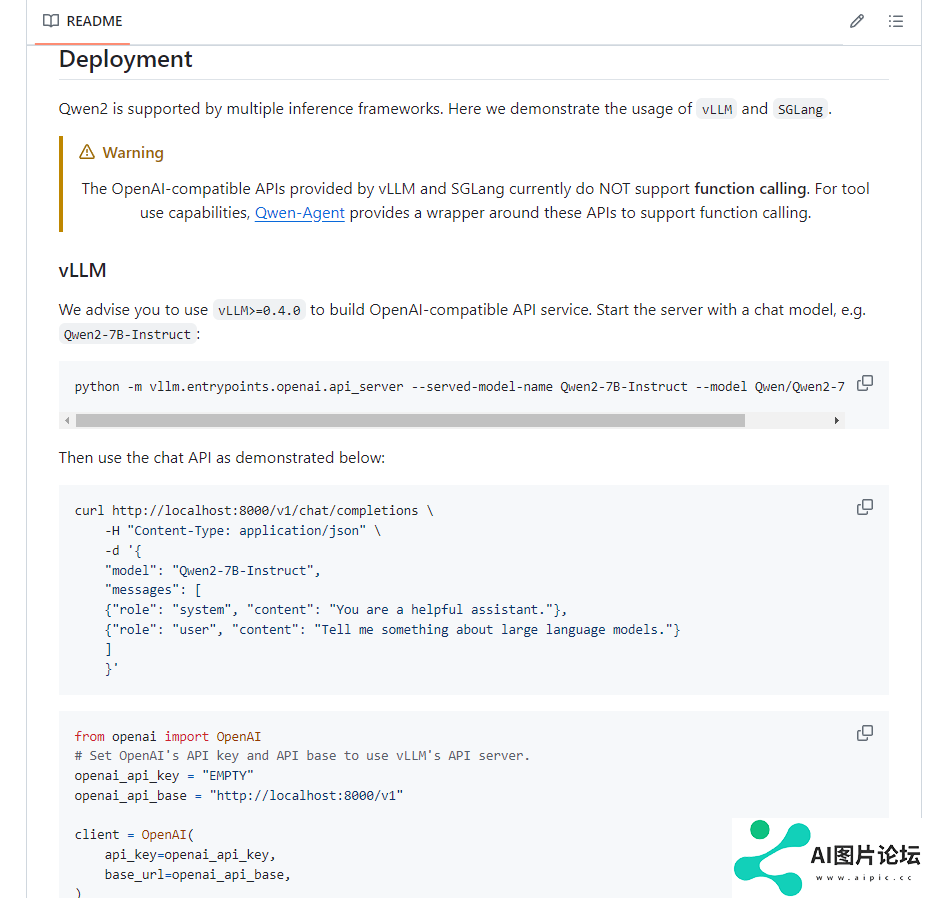Click the bold text 'function calling.'
932x898 pixels.
[751, 189]
